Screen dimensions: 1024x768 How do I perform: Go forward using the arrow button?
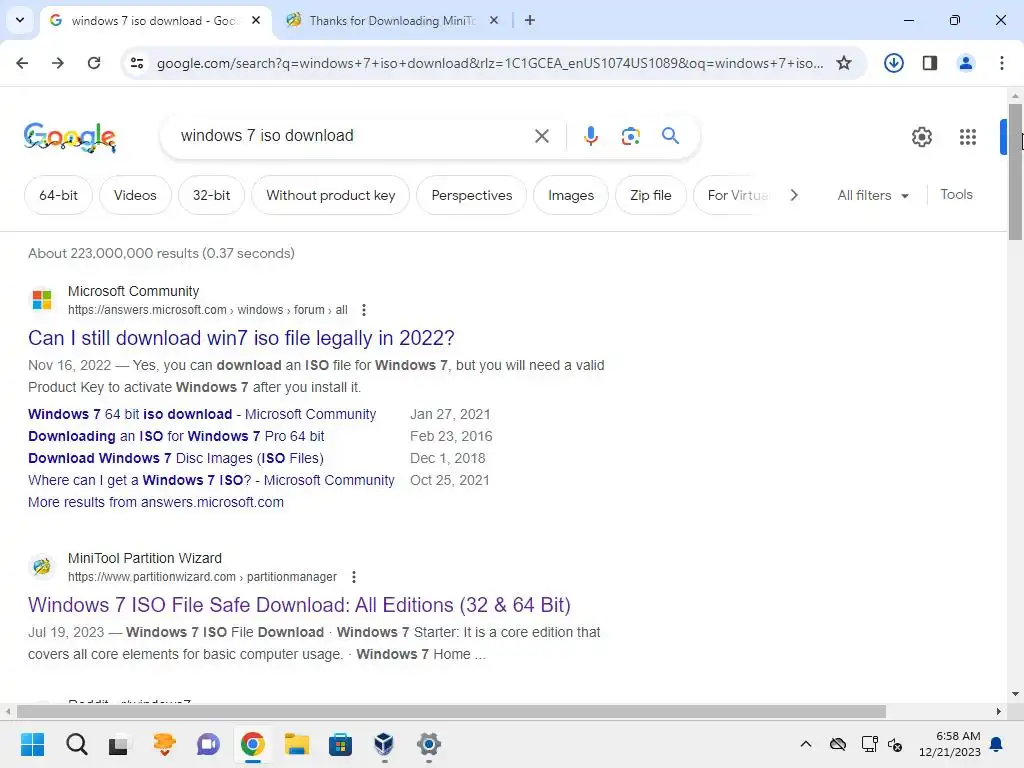[58, 63]
